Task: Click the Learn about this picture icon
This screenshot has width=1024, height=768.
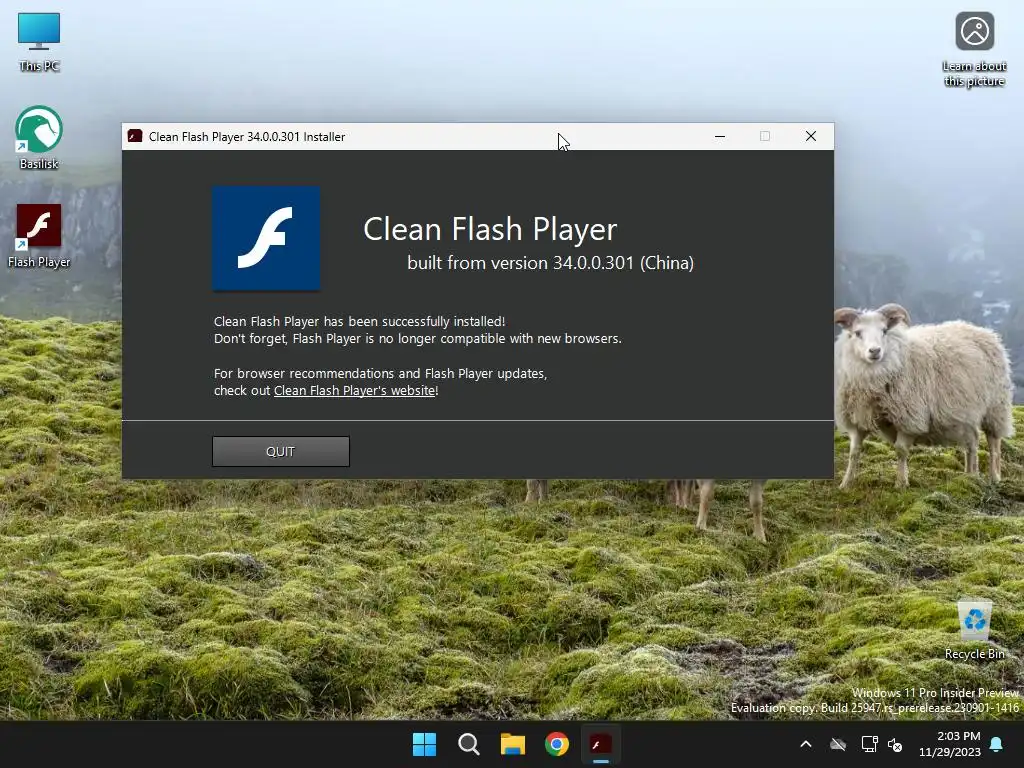Action: (x=974, y=50)
